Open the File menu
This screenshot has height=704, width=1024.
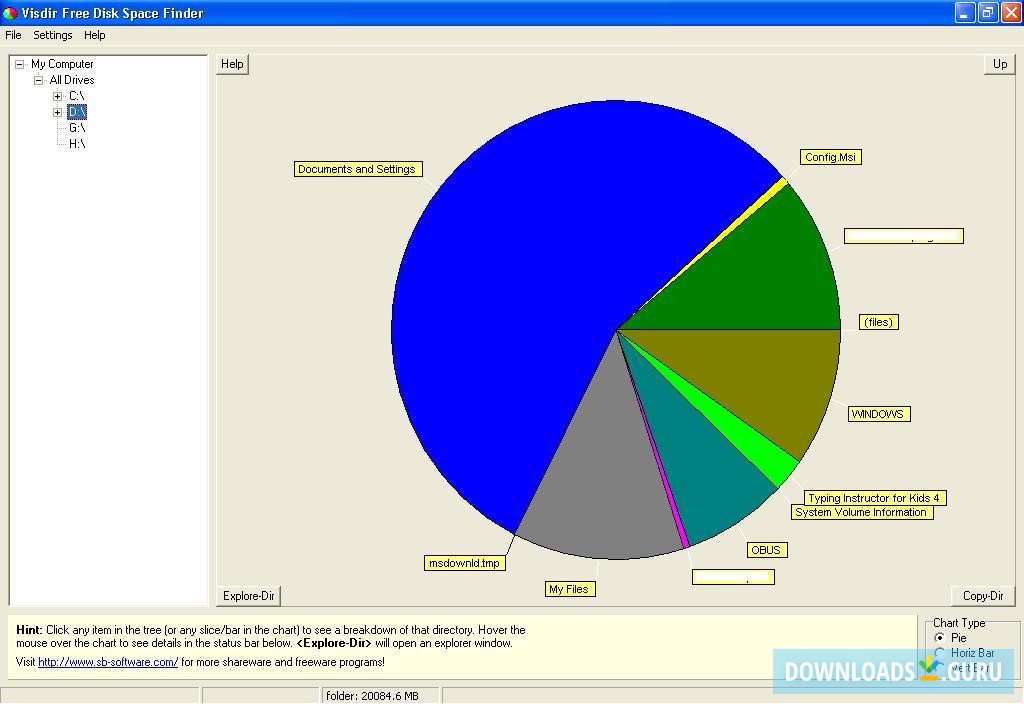(x=13, y=35)
